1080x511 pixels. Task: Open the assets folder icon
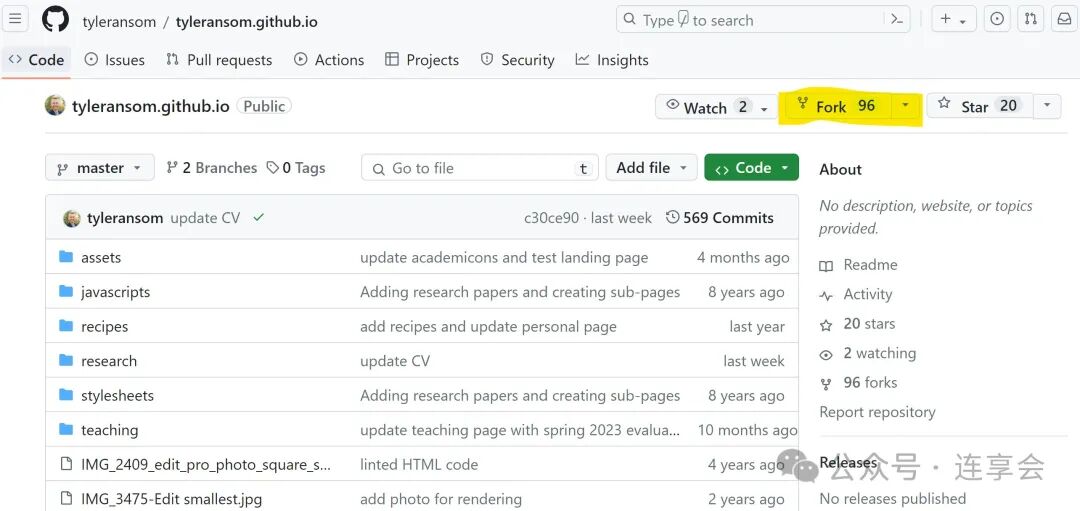coord(66,257)
